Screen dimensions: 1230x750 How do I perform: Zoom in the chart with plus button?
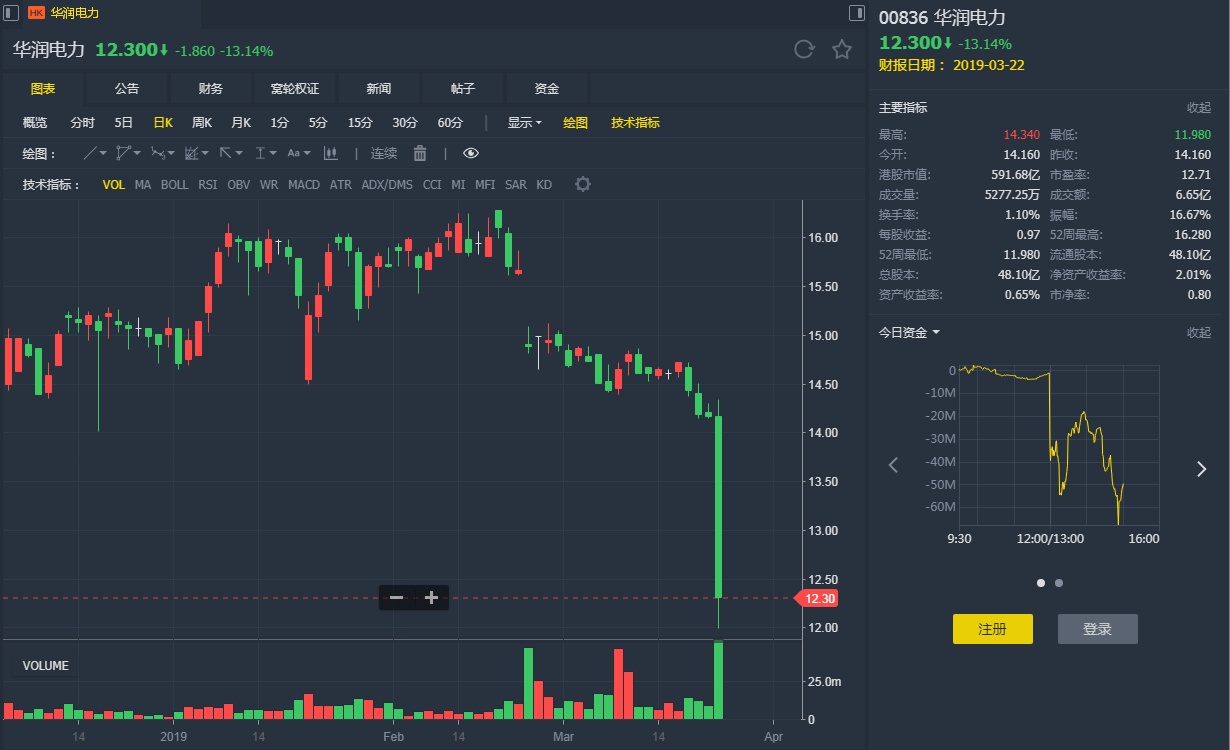tap(432, 598)
